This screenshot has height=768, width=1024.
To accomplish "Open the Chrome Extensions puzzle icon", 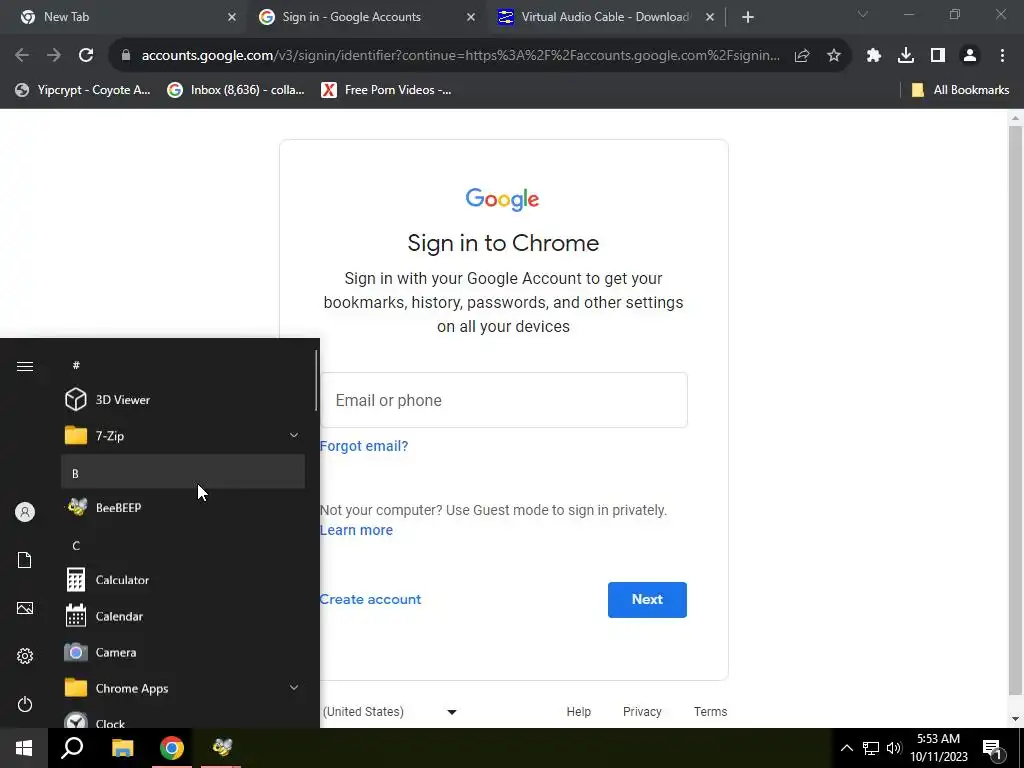I will click(873, 56).
